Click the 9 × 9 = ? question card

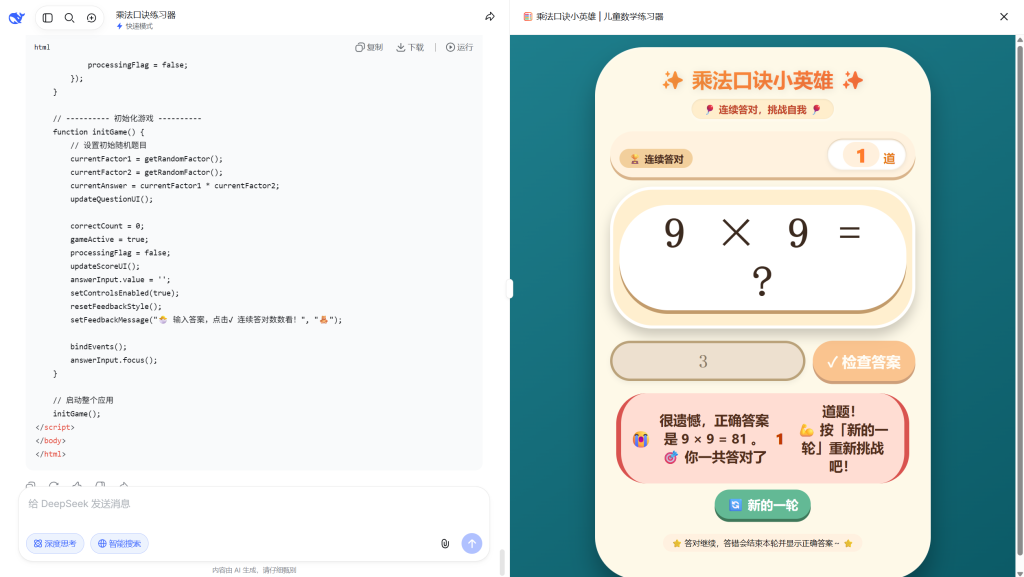click(x=762, y=258)
